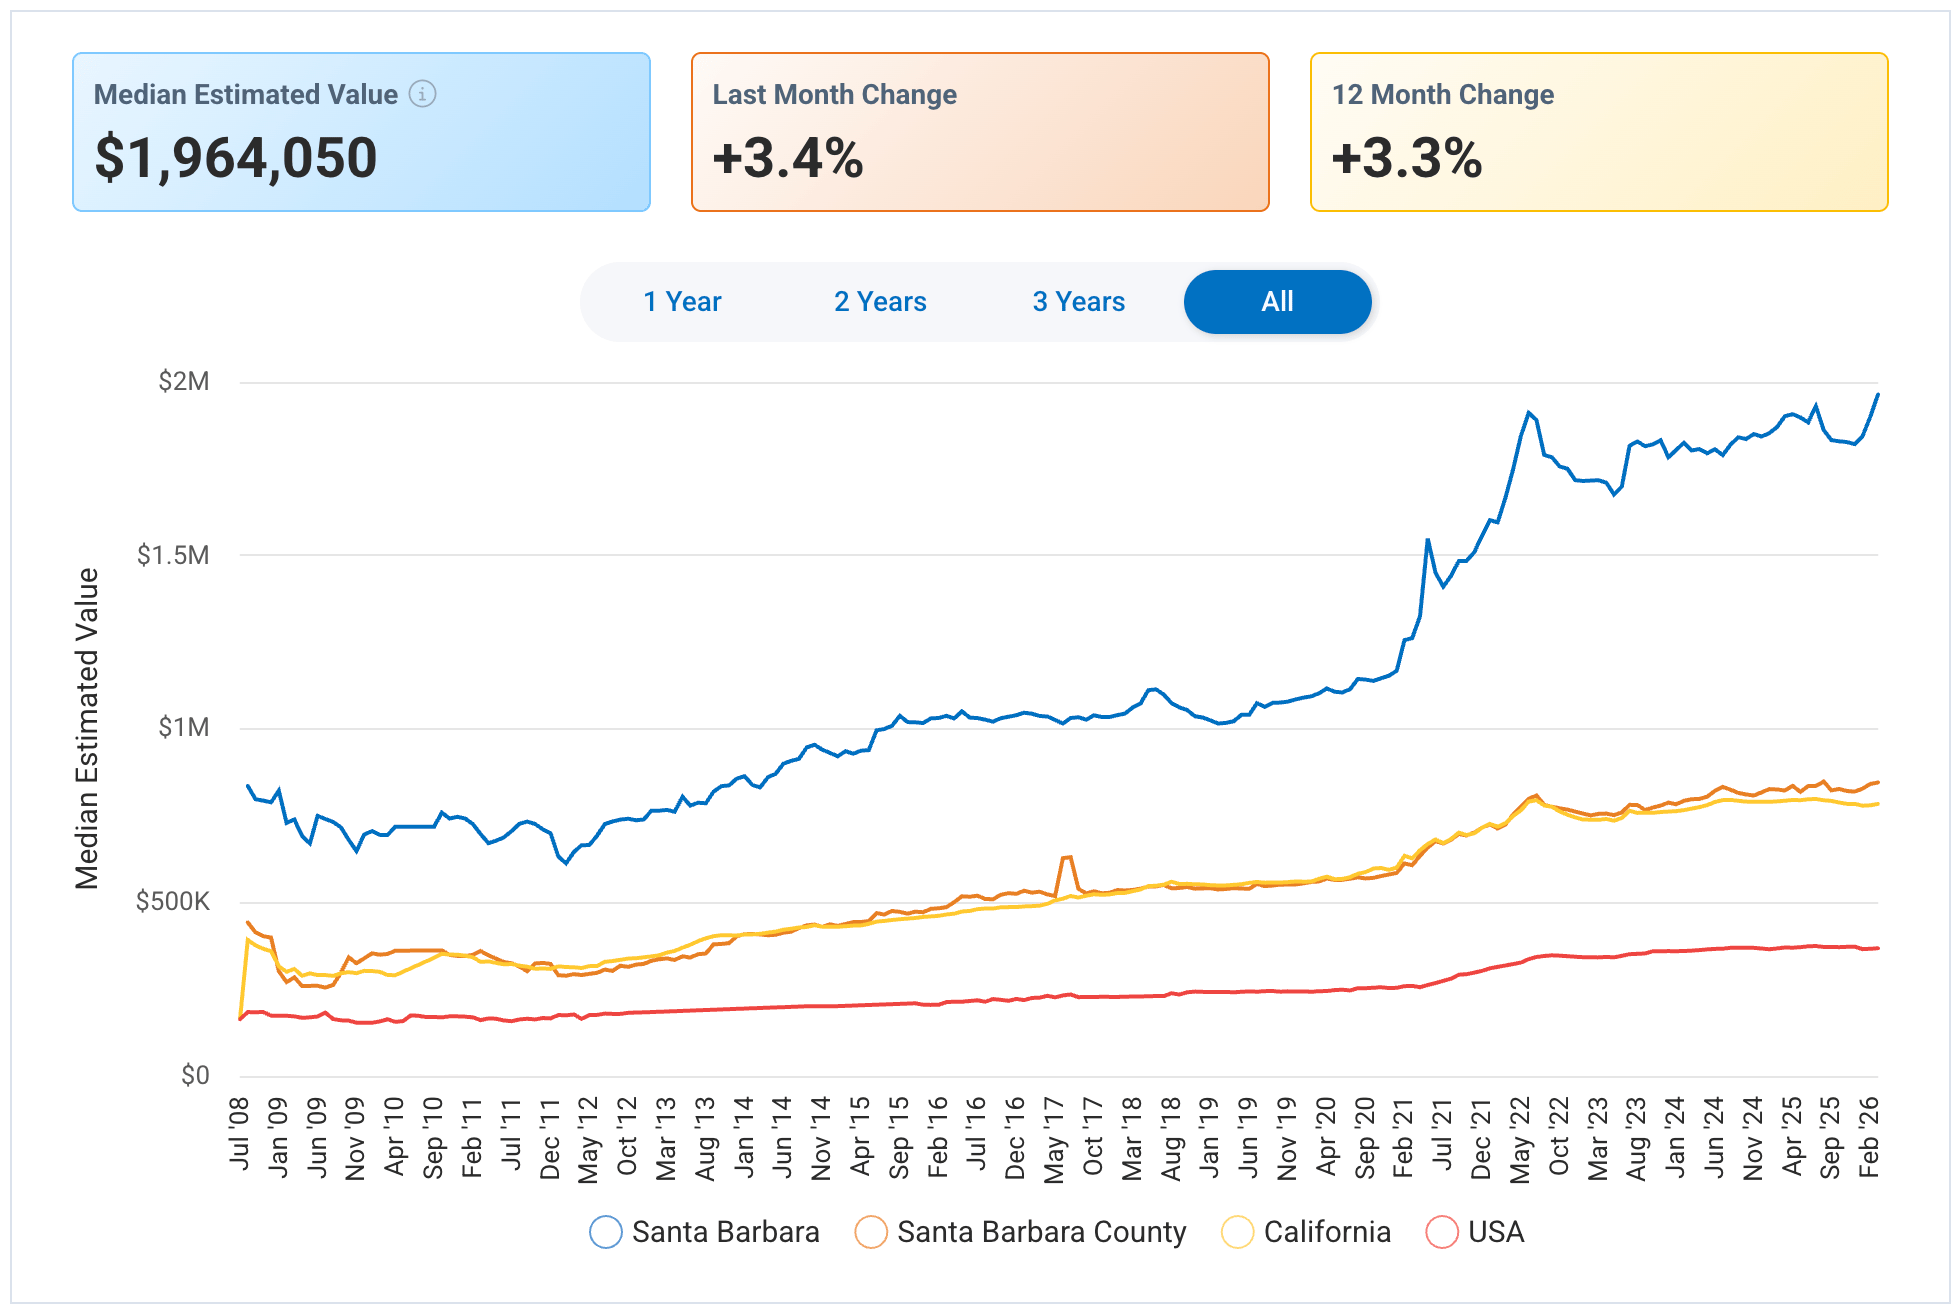The image size is (1958, 1316).
Task: Click the peak of the blue line near May '22
Action: [x=1527, y=412]
